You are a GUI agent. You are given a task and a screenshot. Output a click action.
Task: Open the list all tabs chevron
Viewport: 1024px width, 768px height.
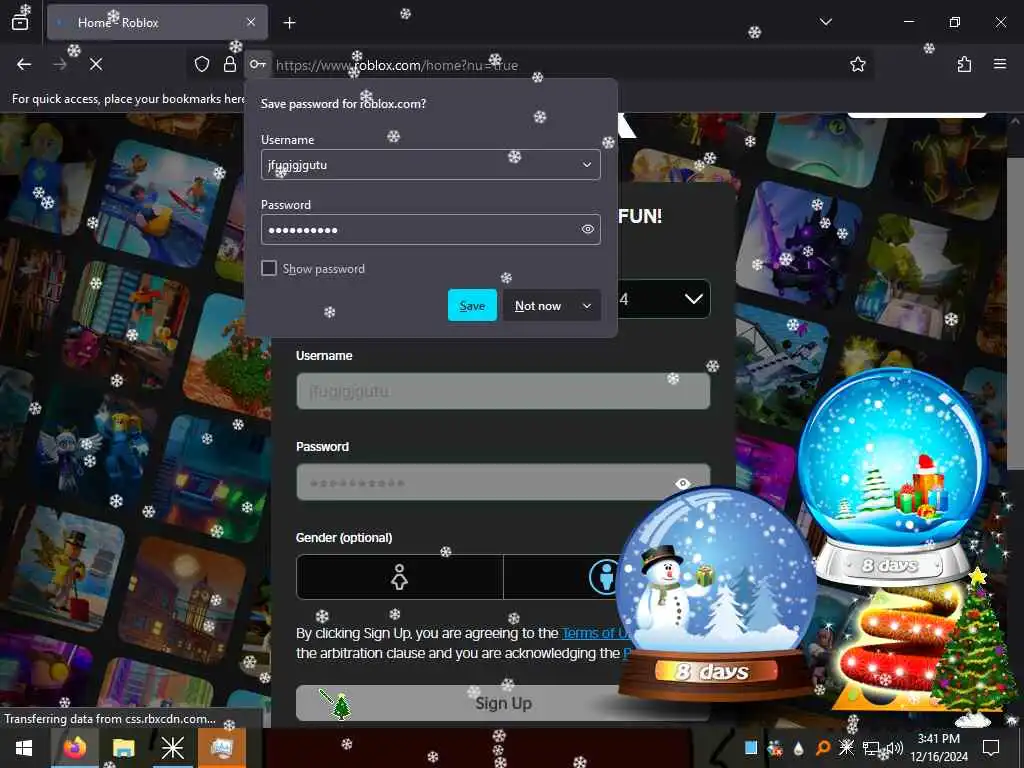coord(825,22)
